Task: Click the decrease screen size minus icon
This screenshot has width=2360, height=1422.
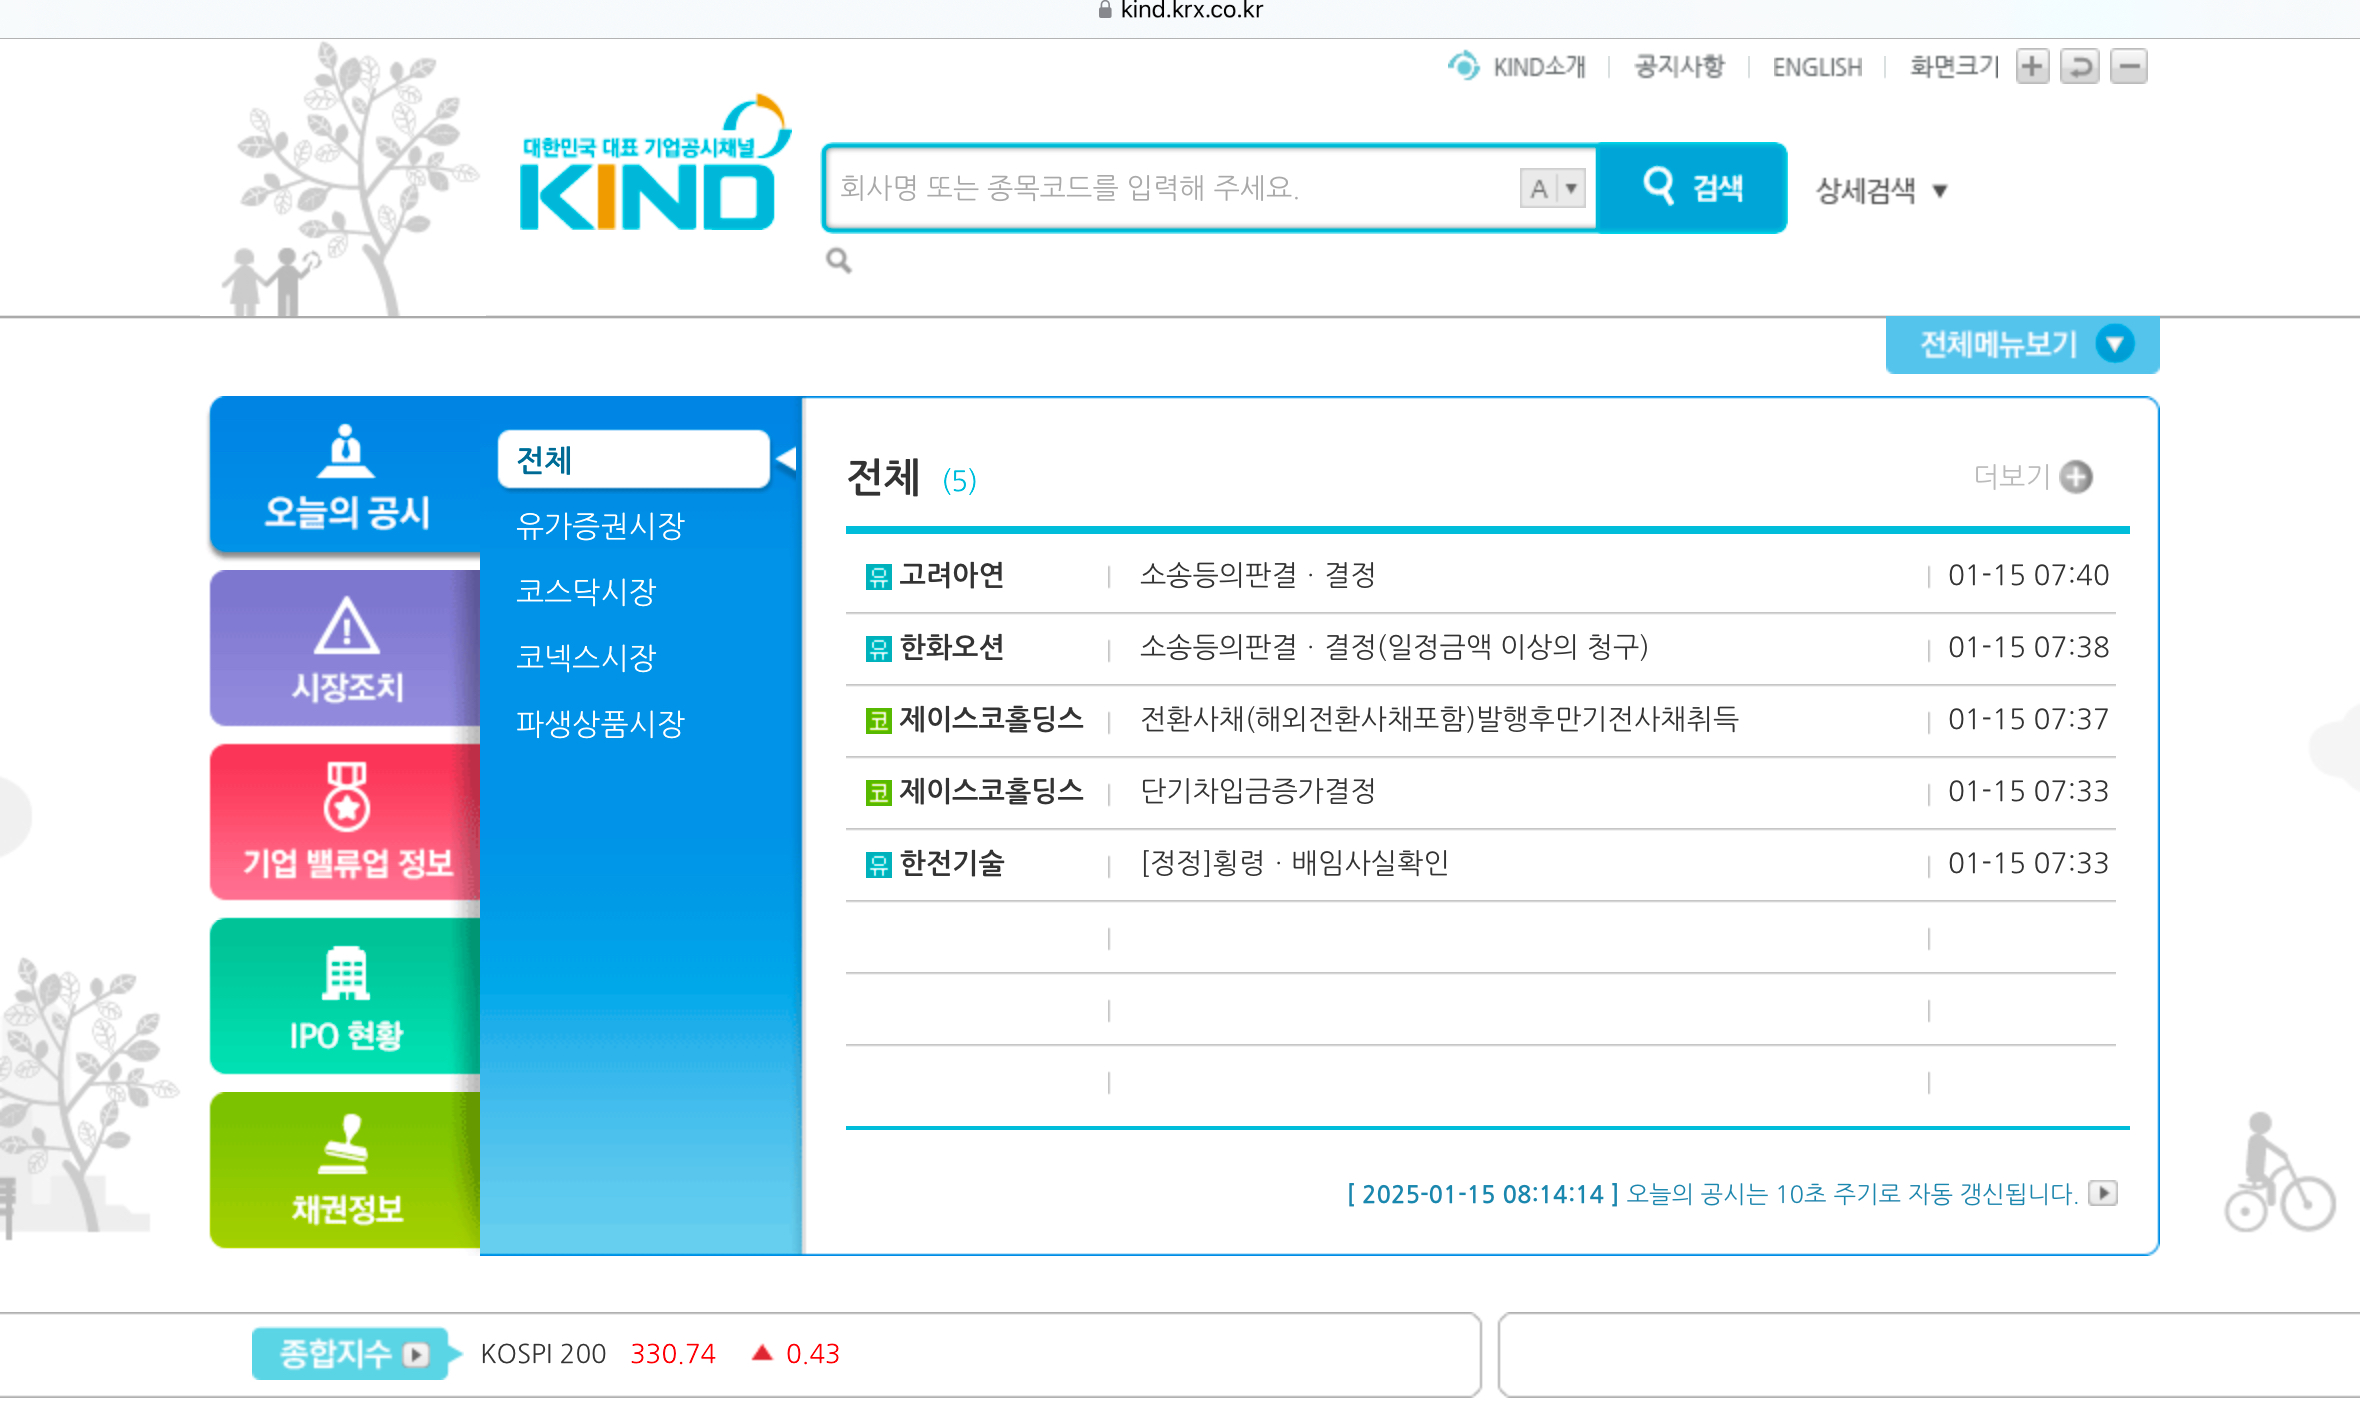Action: pyautogui.click(x=2129, y=67)
